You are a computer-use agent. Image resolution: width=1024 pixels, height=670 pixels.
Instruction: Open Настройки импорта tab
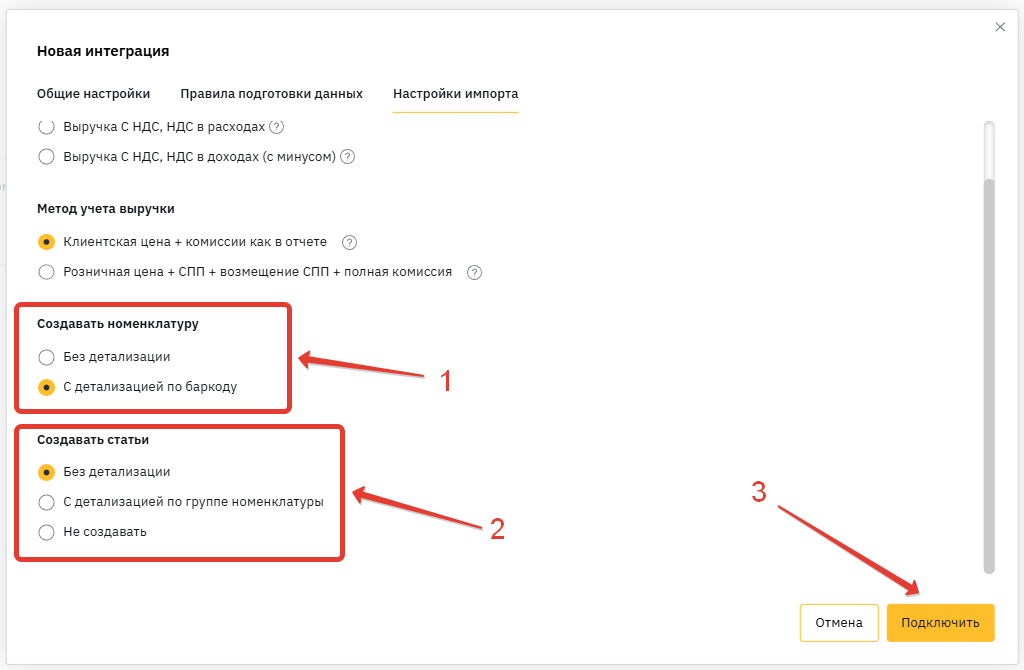pyautogui.click(x=455, y=93)
